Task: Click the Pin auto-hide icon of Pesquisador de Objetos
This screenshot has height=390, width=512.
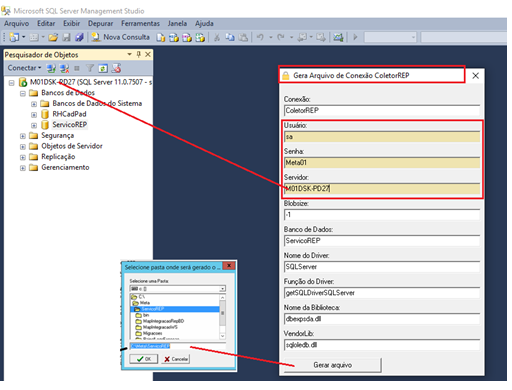Action: pos(139,54)
